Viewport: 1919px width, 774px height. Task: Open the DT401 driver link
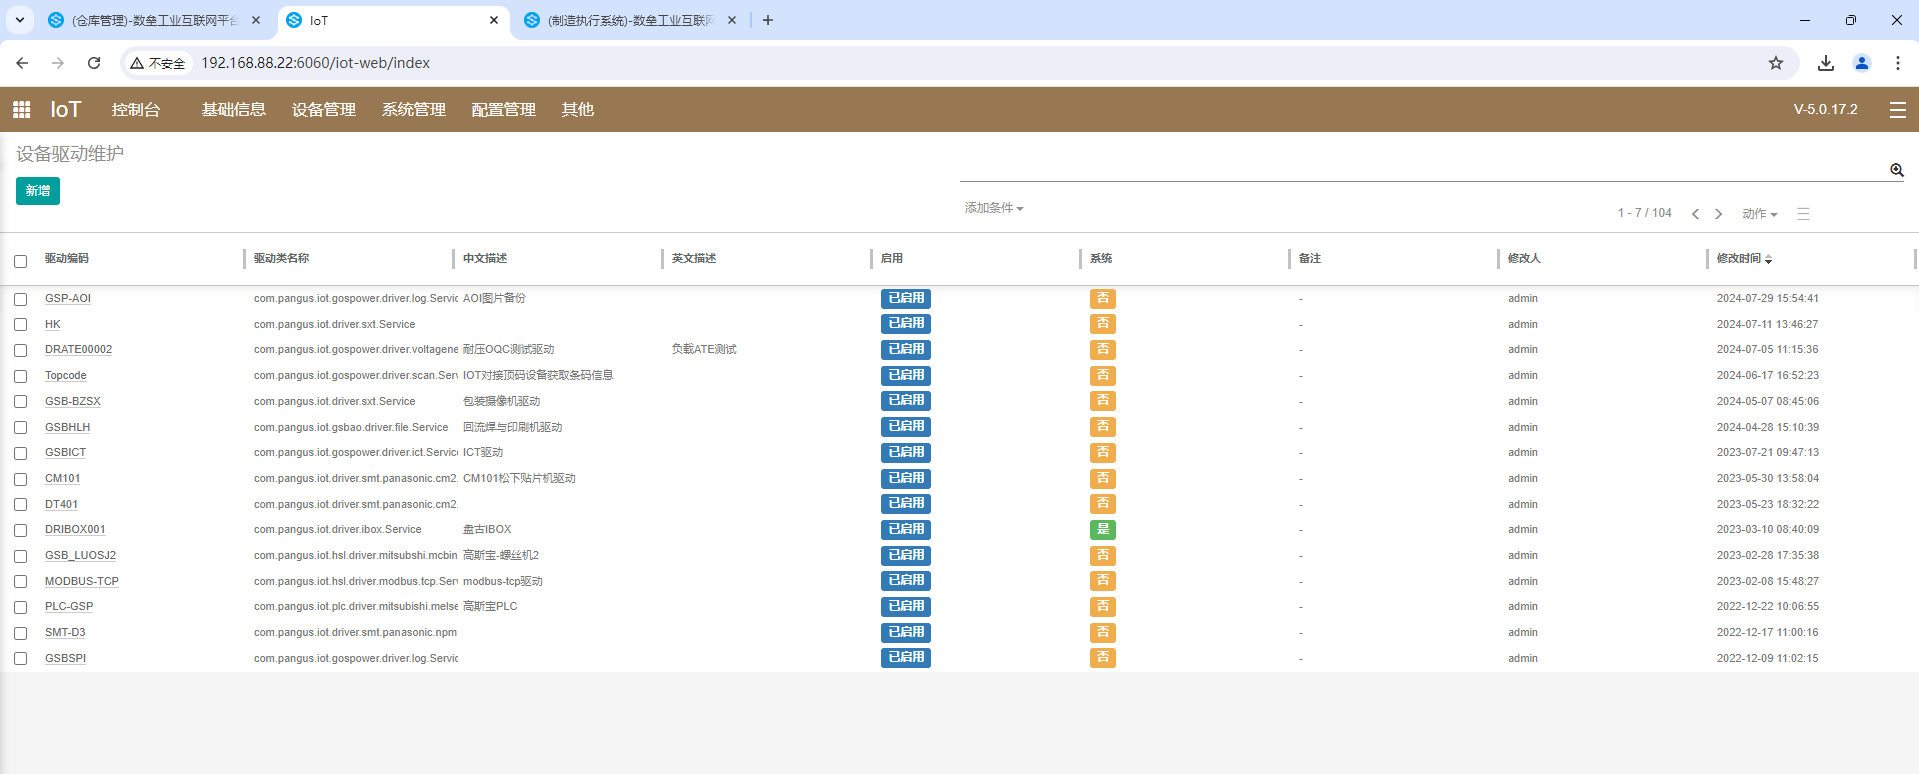(x=61, y=504)
